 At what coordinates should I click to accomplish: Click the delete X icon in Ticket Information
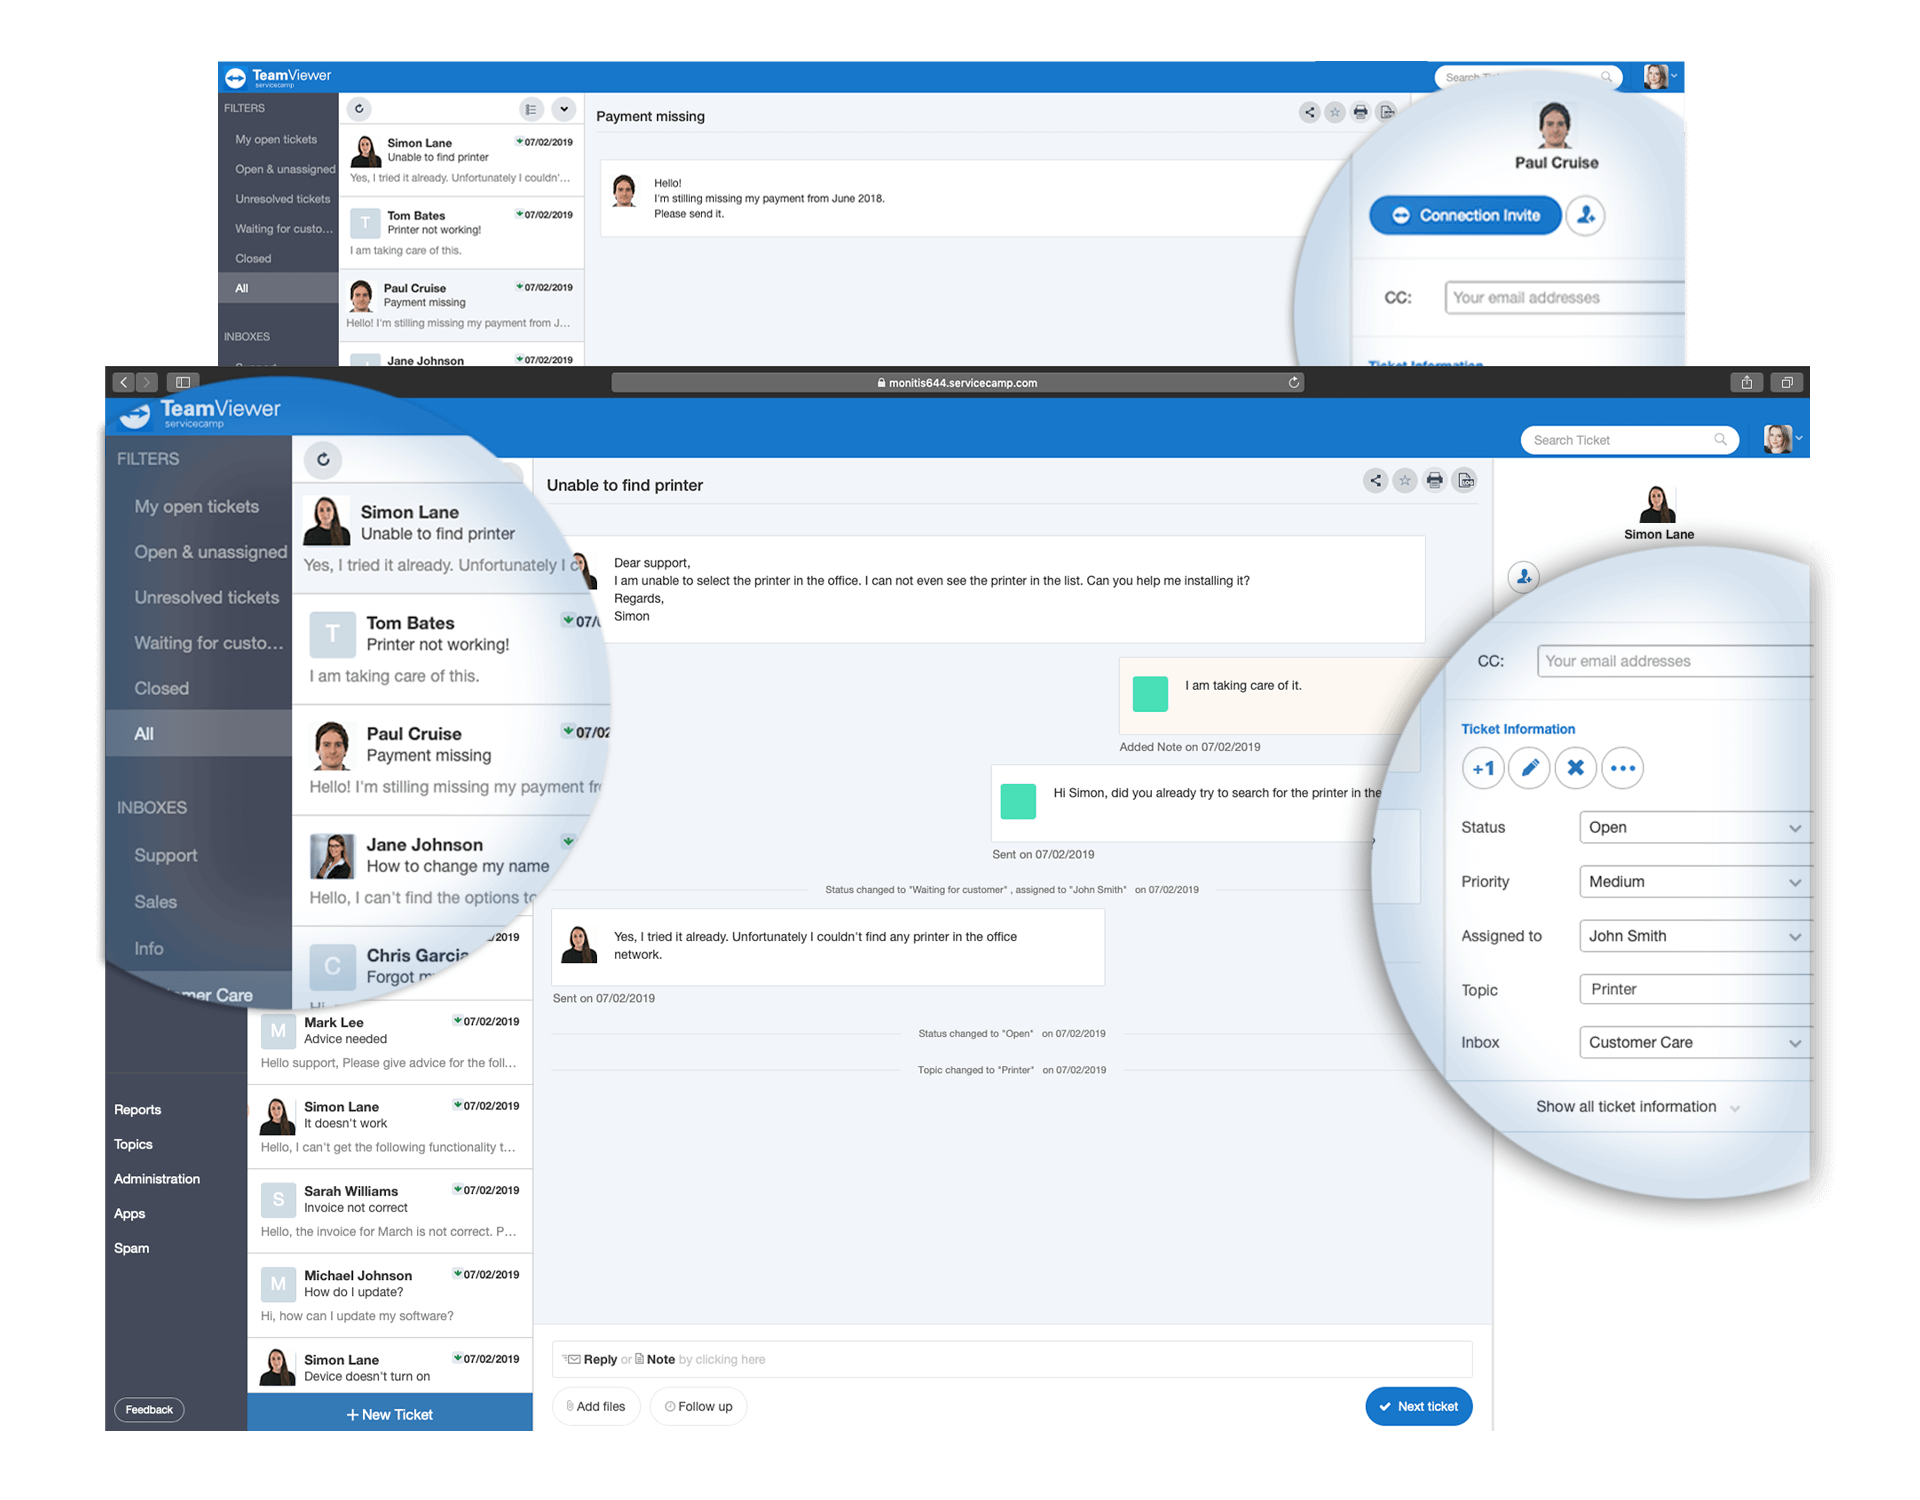tap(1576, 769)
